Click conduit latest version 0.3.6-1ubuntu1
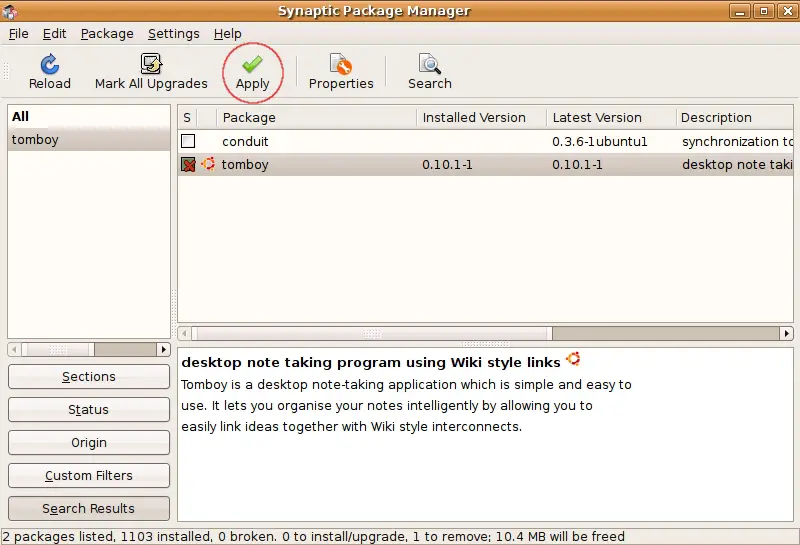 pyautogui.click(x=599, y=141)
